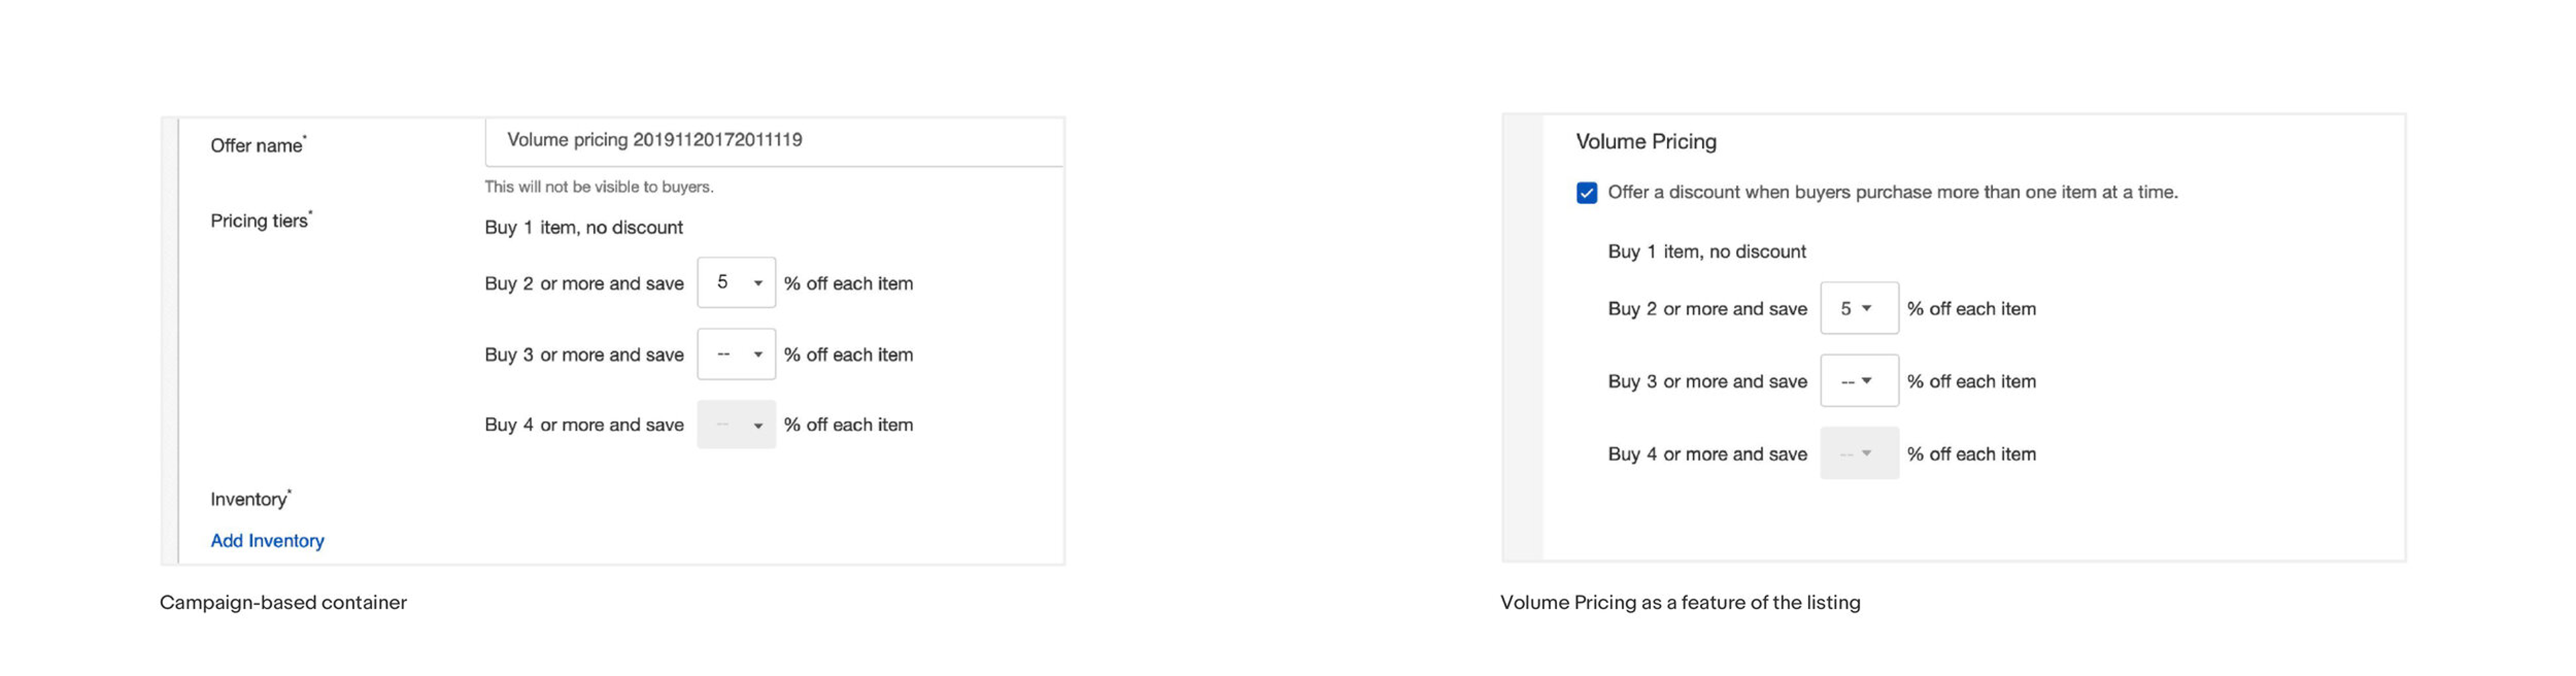Click the Inventory label
The image size is (2576, 676).
pyautogui.click(x=250, y=499)
